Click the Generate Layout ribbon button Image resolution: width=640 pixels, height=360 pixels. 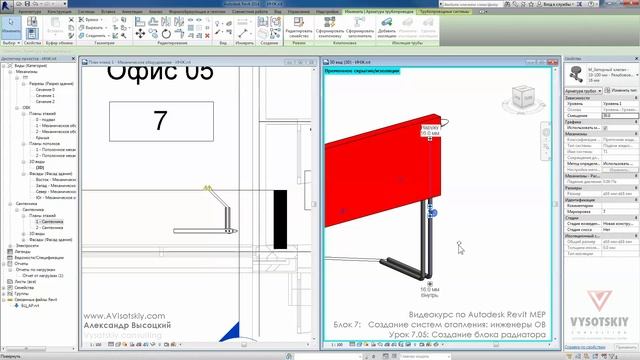(x=330, y=27)
